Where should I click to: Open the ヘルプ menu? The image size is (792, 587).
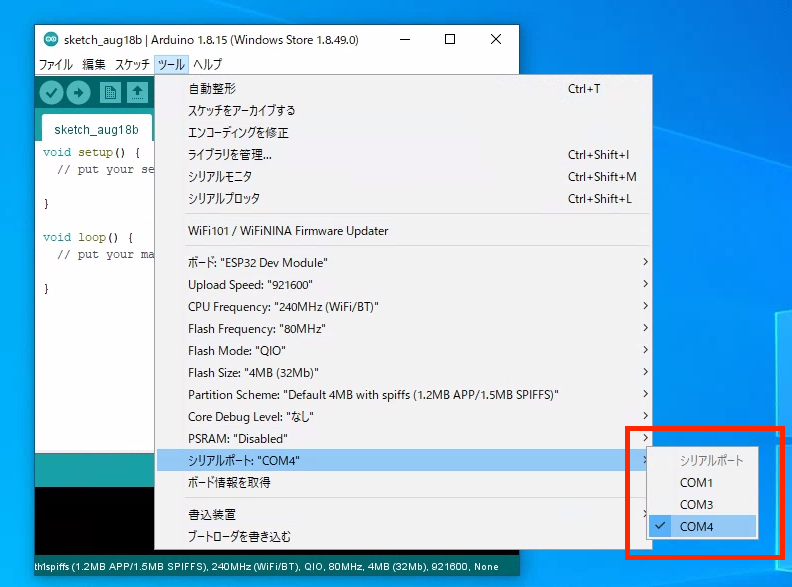(208, 65)
